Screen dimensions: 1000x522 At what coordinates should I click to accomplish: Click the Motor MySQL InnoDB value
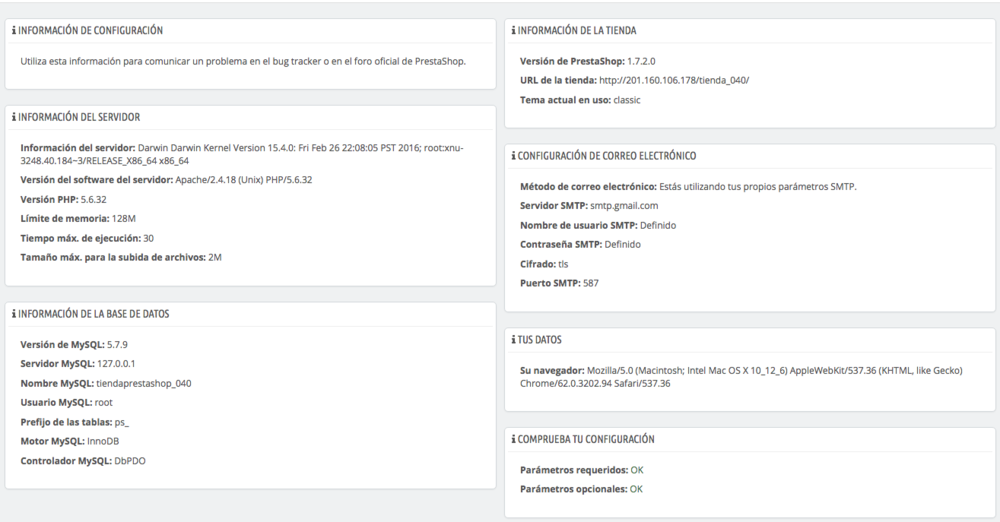(103, 441)
